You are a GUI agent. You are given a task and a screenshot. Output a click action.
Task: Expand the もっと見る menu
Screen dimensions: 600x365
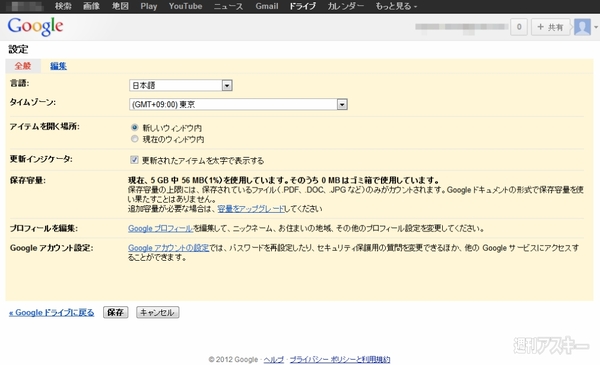396,6
